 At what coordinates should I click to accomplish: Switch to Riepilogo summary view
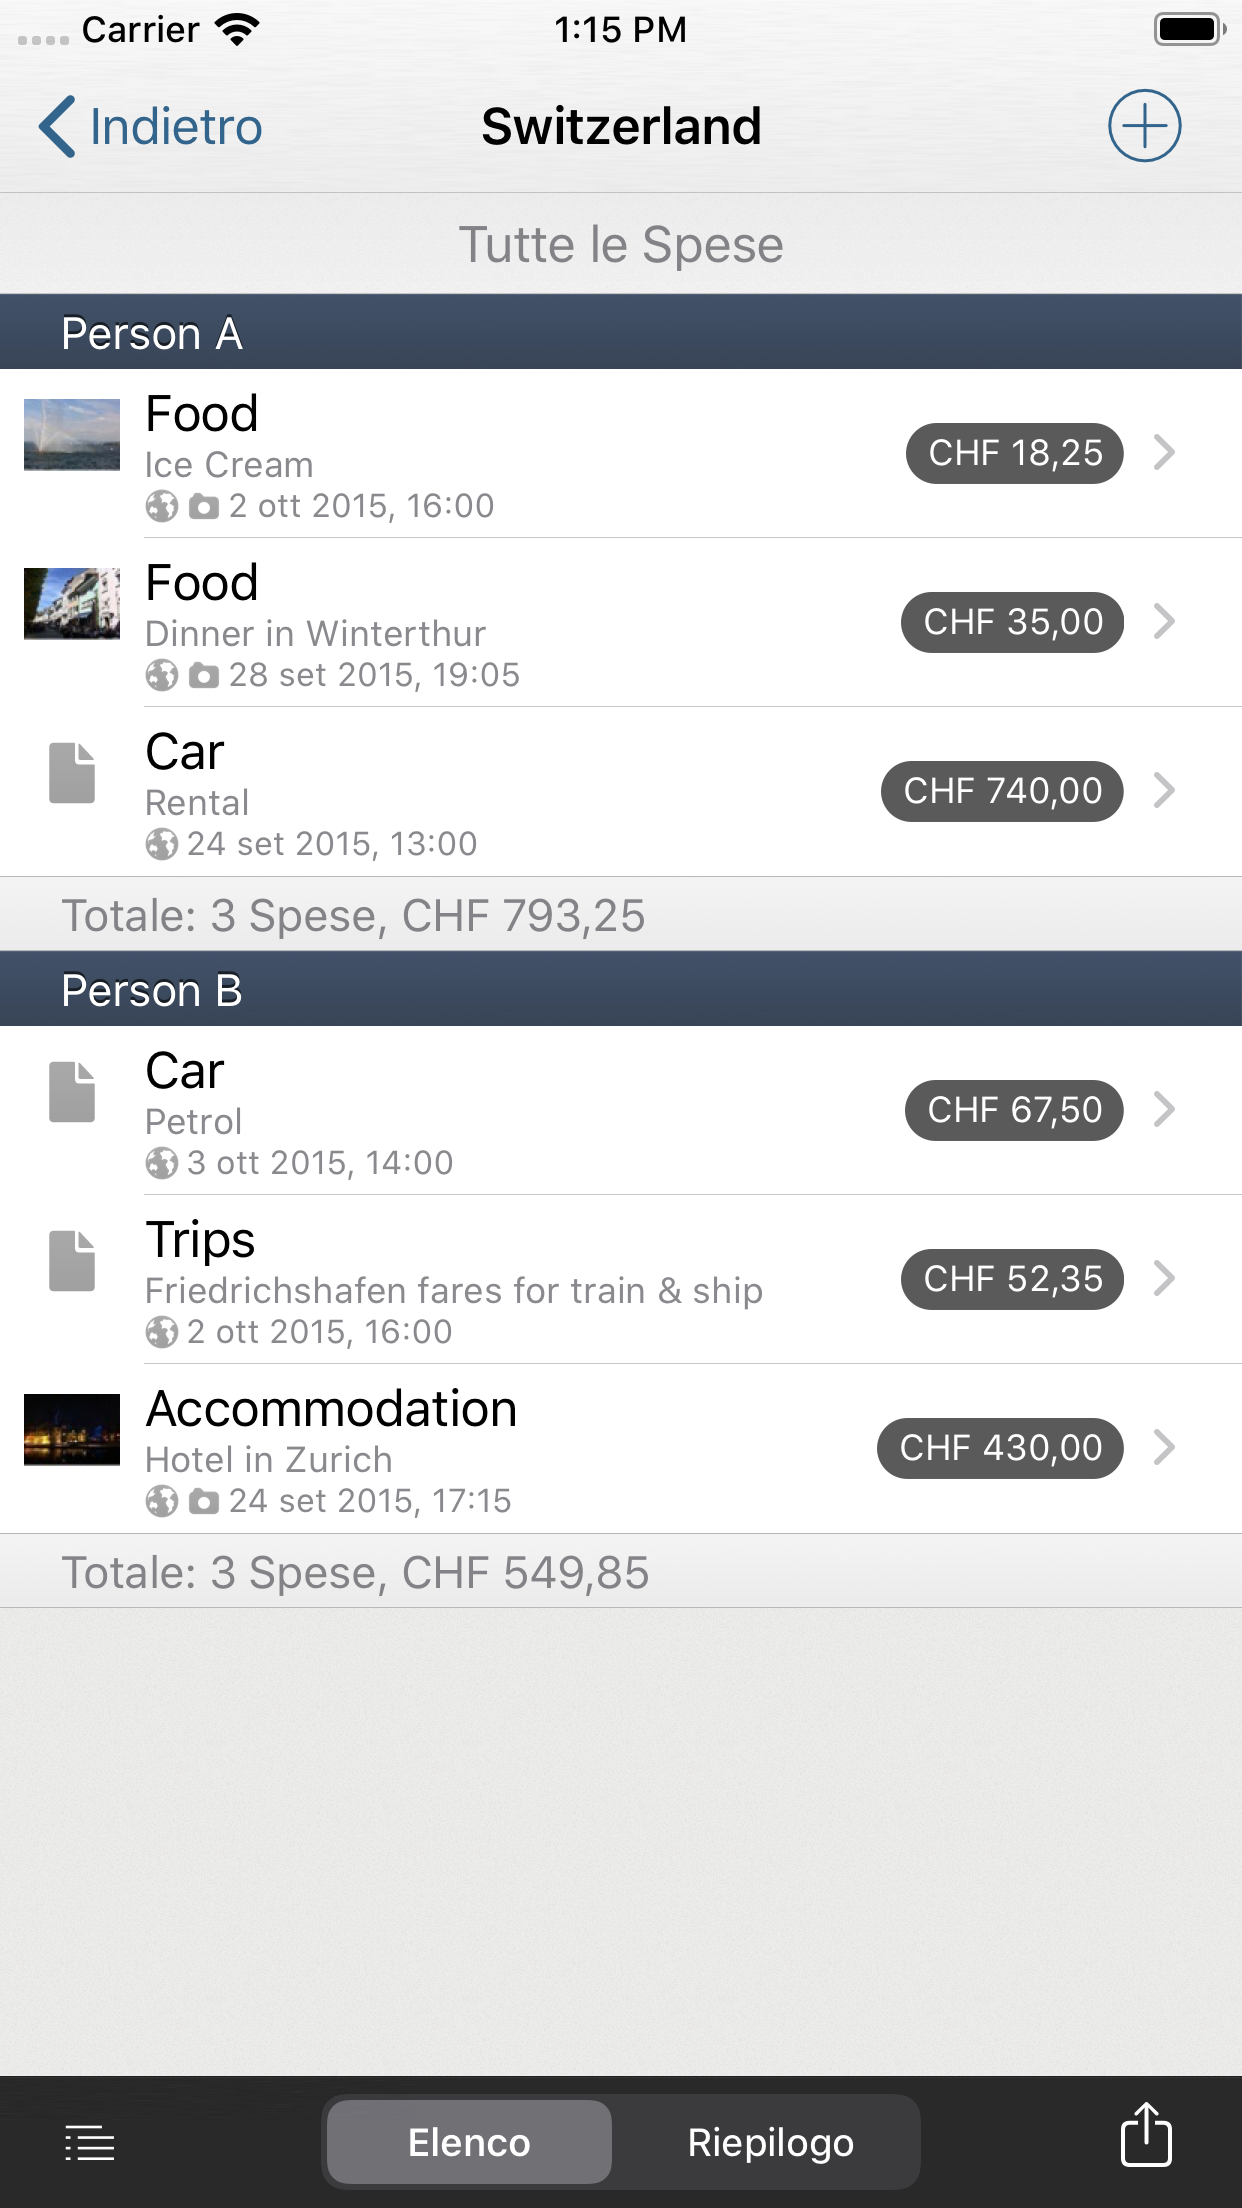770,2142
